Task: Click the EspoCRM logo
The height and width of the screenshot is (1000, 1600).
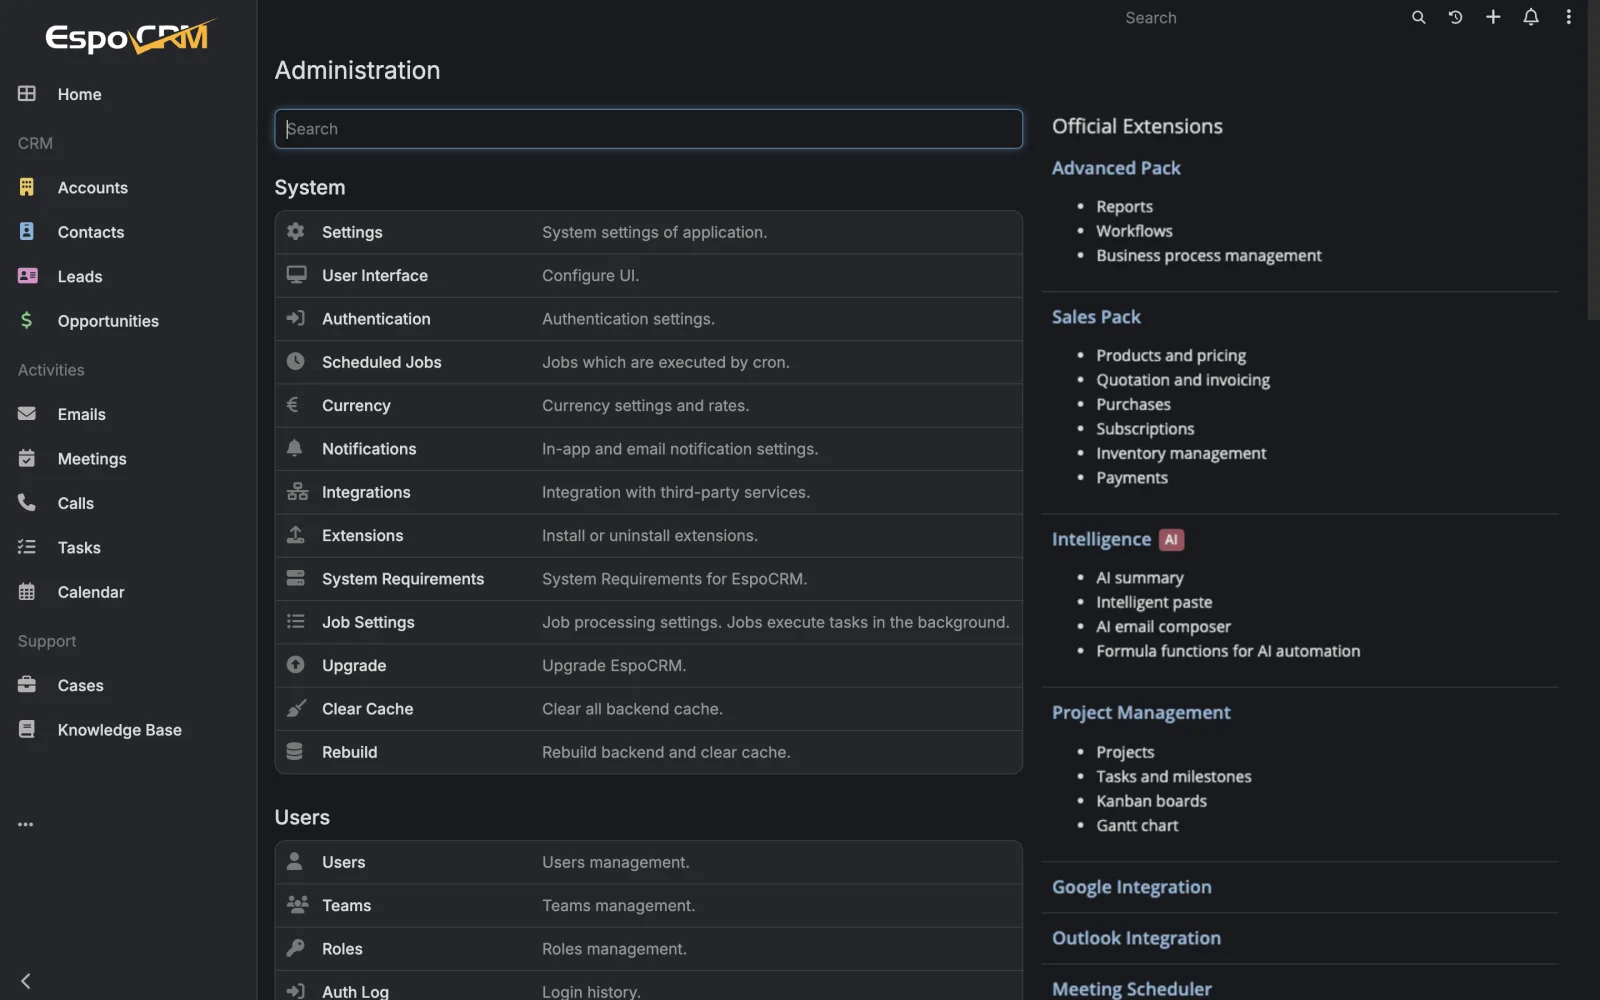Action: [x=129, y=37]
